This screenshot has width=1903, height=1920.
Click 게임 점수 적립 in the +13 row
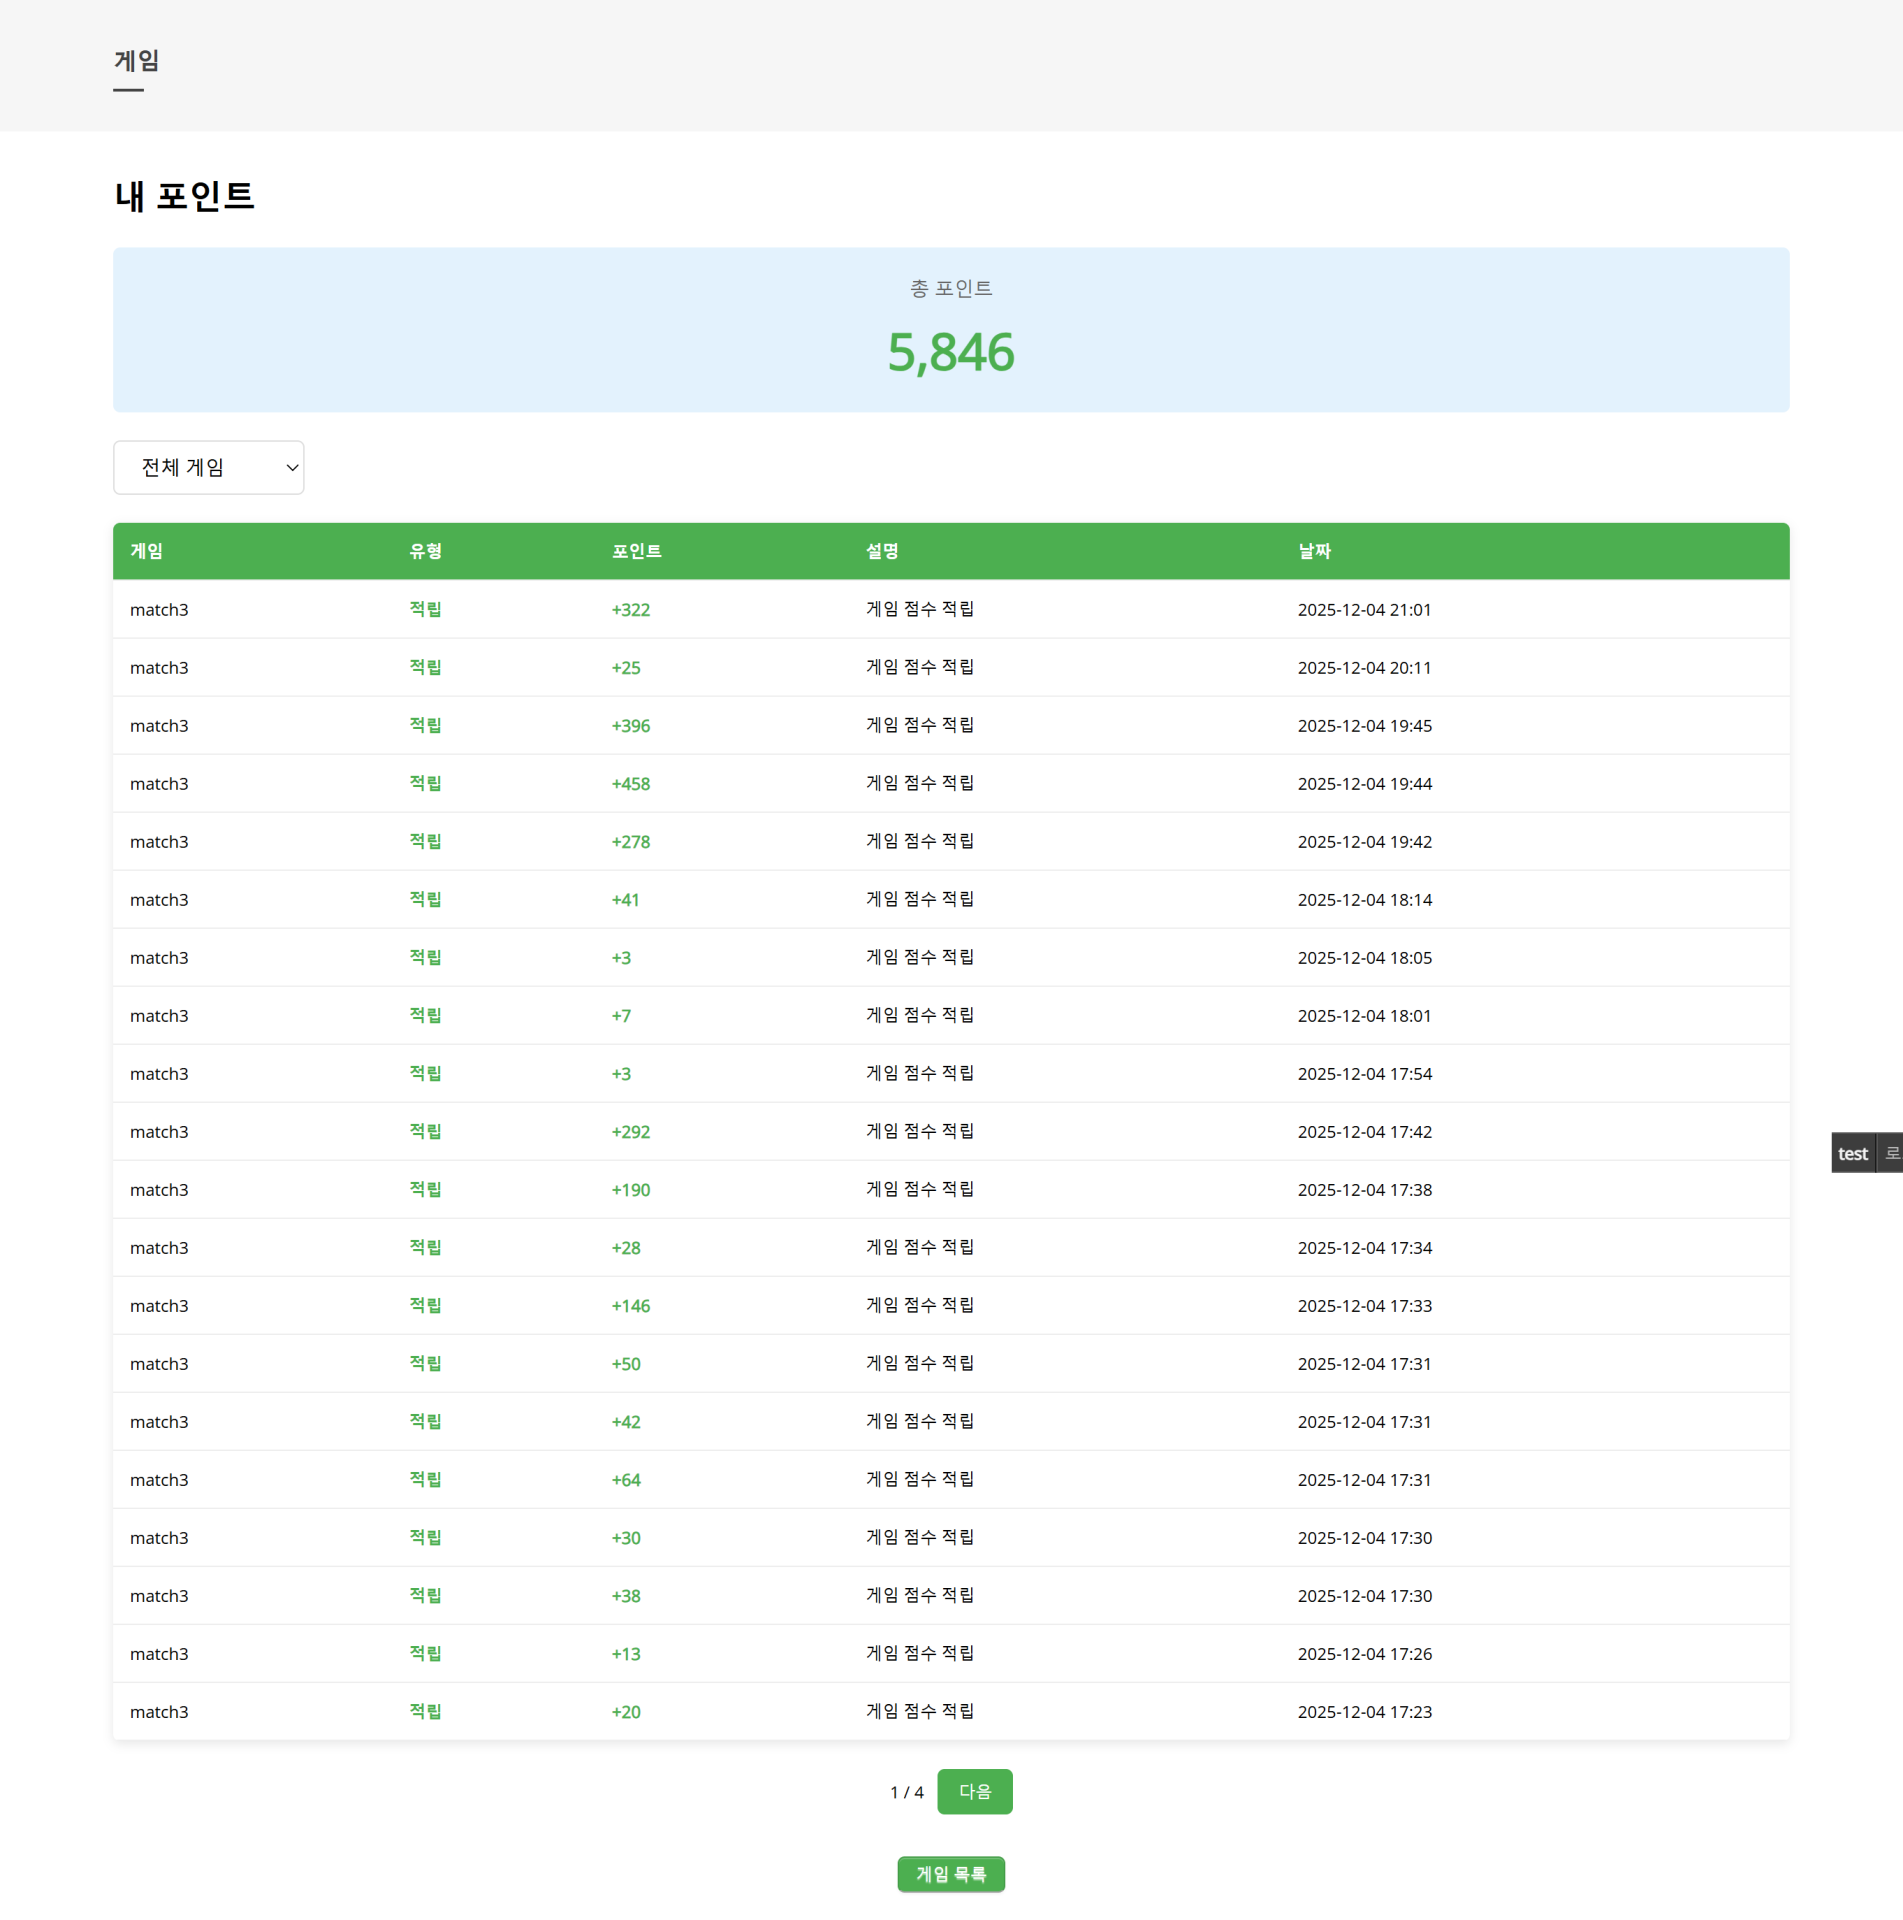click(919, 1653)
